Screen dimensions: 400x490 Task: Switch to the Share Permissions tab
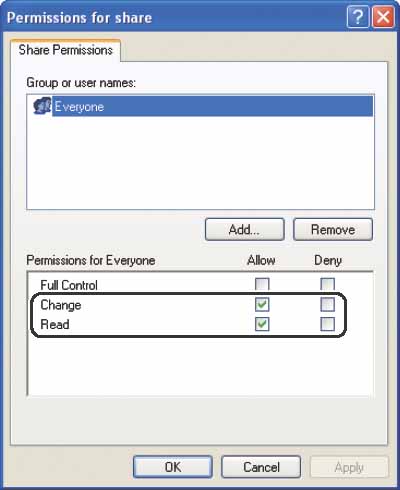[65, 50]
